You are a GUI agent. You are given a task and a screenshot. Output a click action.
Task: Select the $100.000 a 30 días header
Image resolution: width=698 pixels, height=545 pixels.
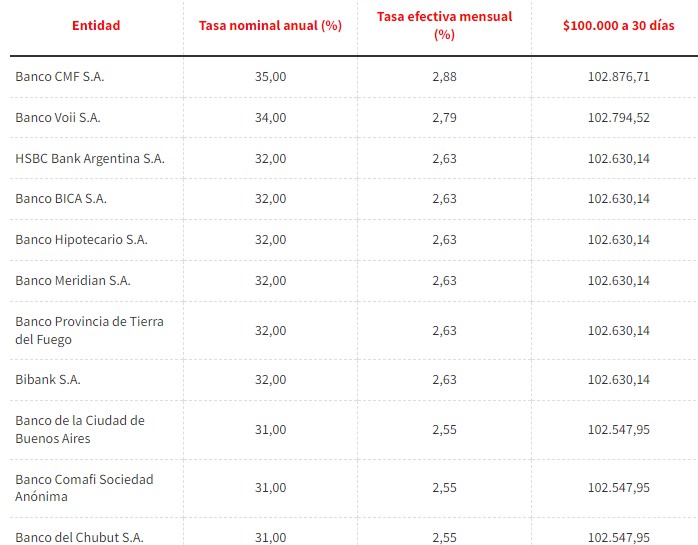(x=618, y=25)
